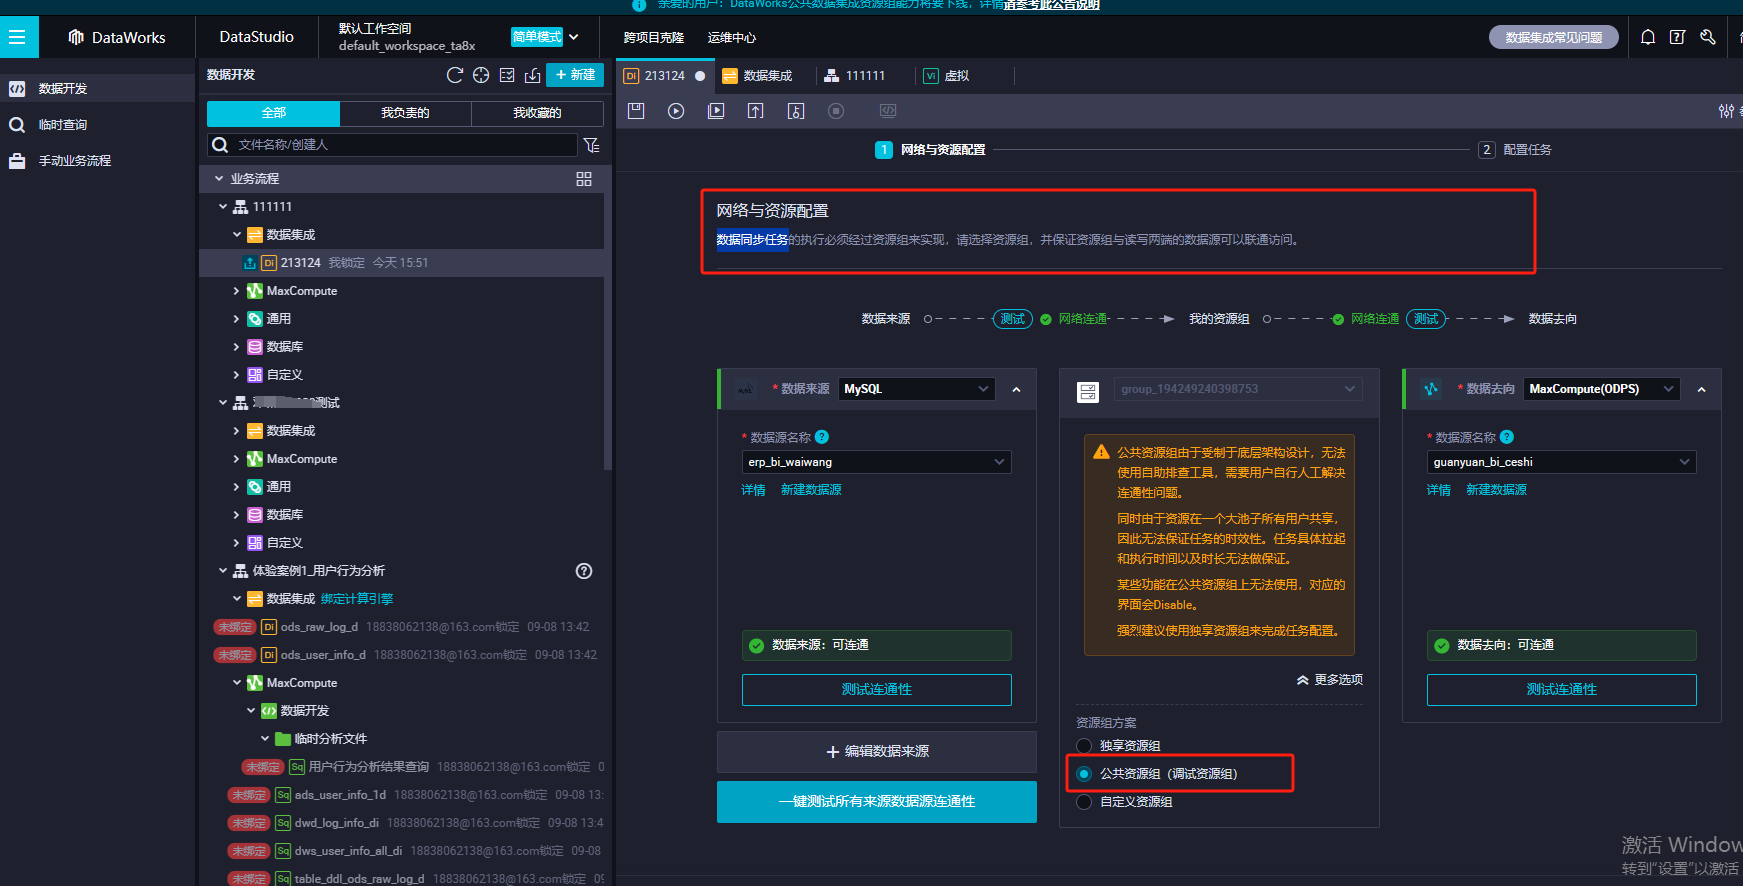Collapse the 数据来源 panel chevron
This screenshot has width=1743, height=886.
[x=1017, y=390]
